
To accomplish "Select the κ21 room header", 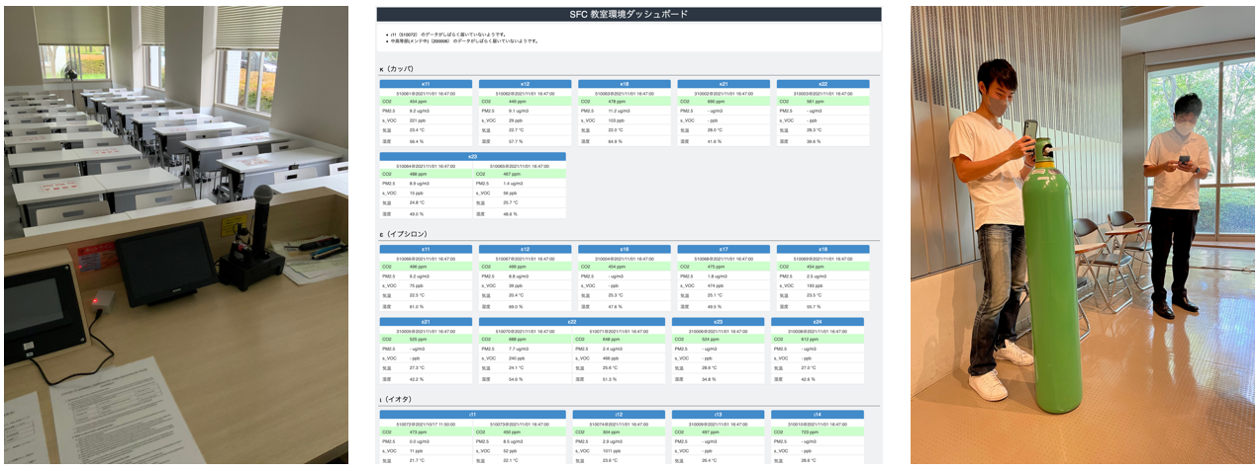I will pos(722,84).
